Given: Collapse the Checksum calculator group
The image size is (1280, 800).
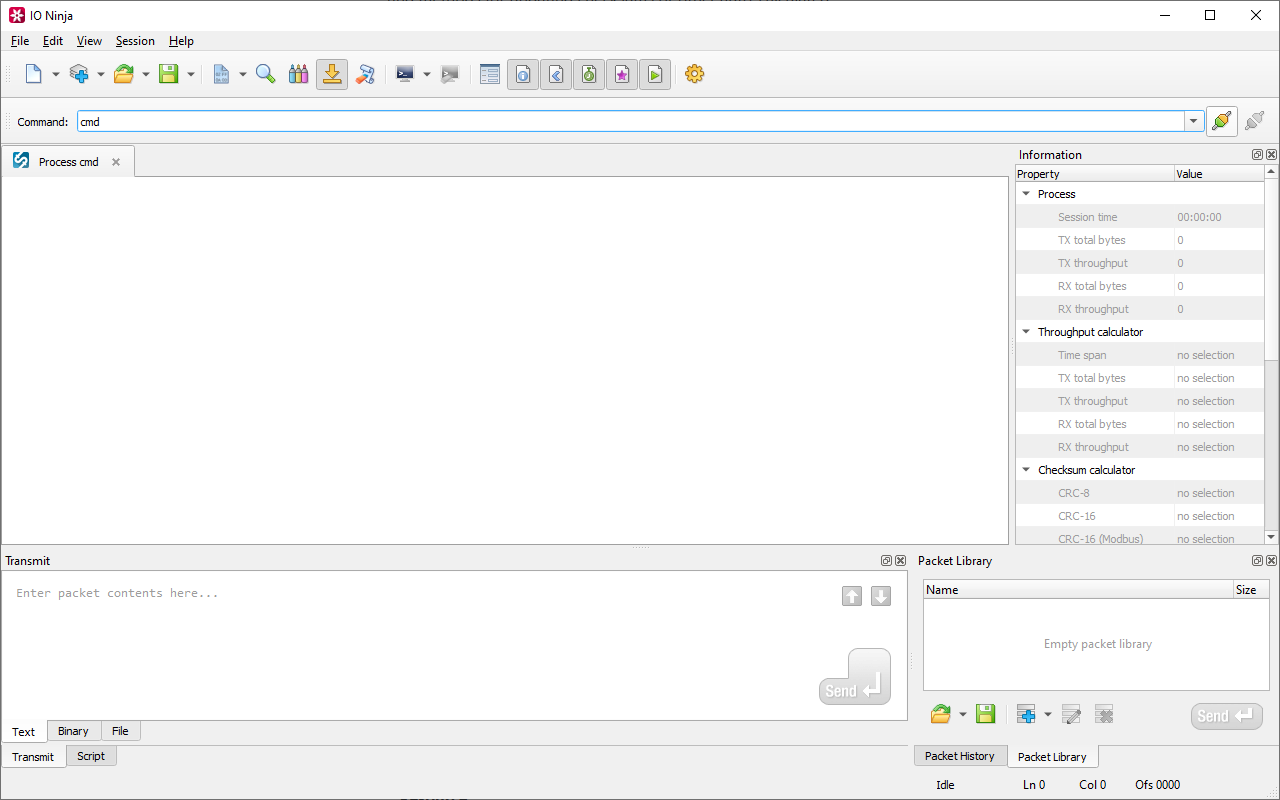Looking at the screenshot, I should (1026, 470).
